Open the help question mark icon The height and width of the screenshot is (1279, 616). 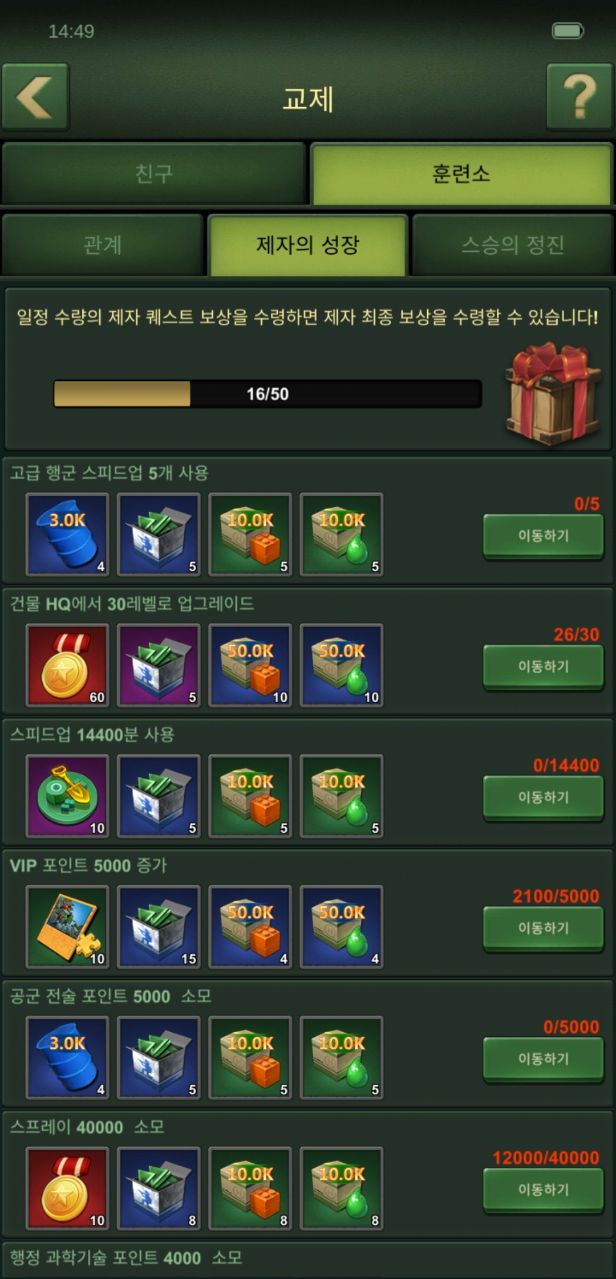(x=579, y=97)
